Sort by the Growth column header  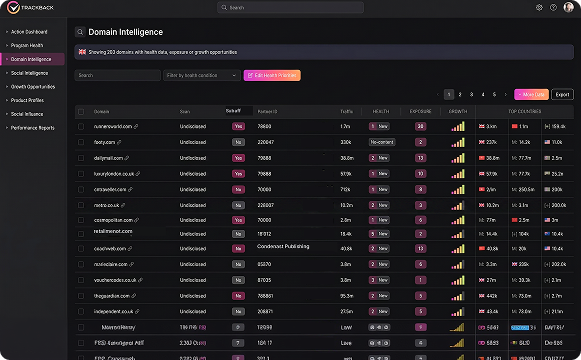pyautogui.click(x=458, y=111)
